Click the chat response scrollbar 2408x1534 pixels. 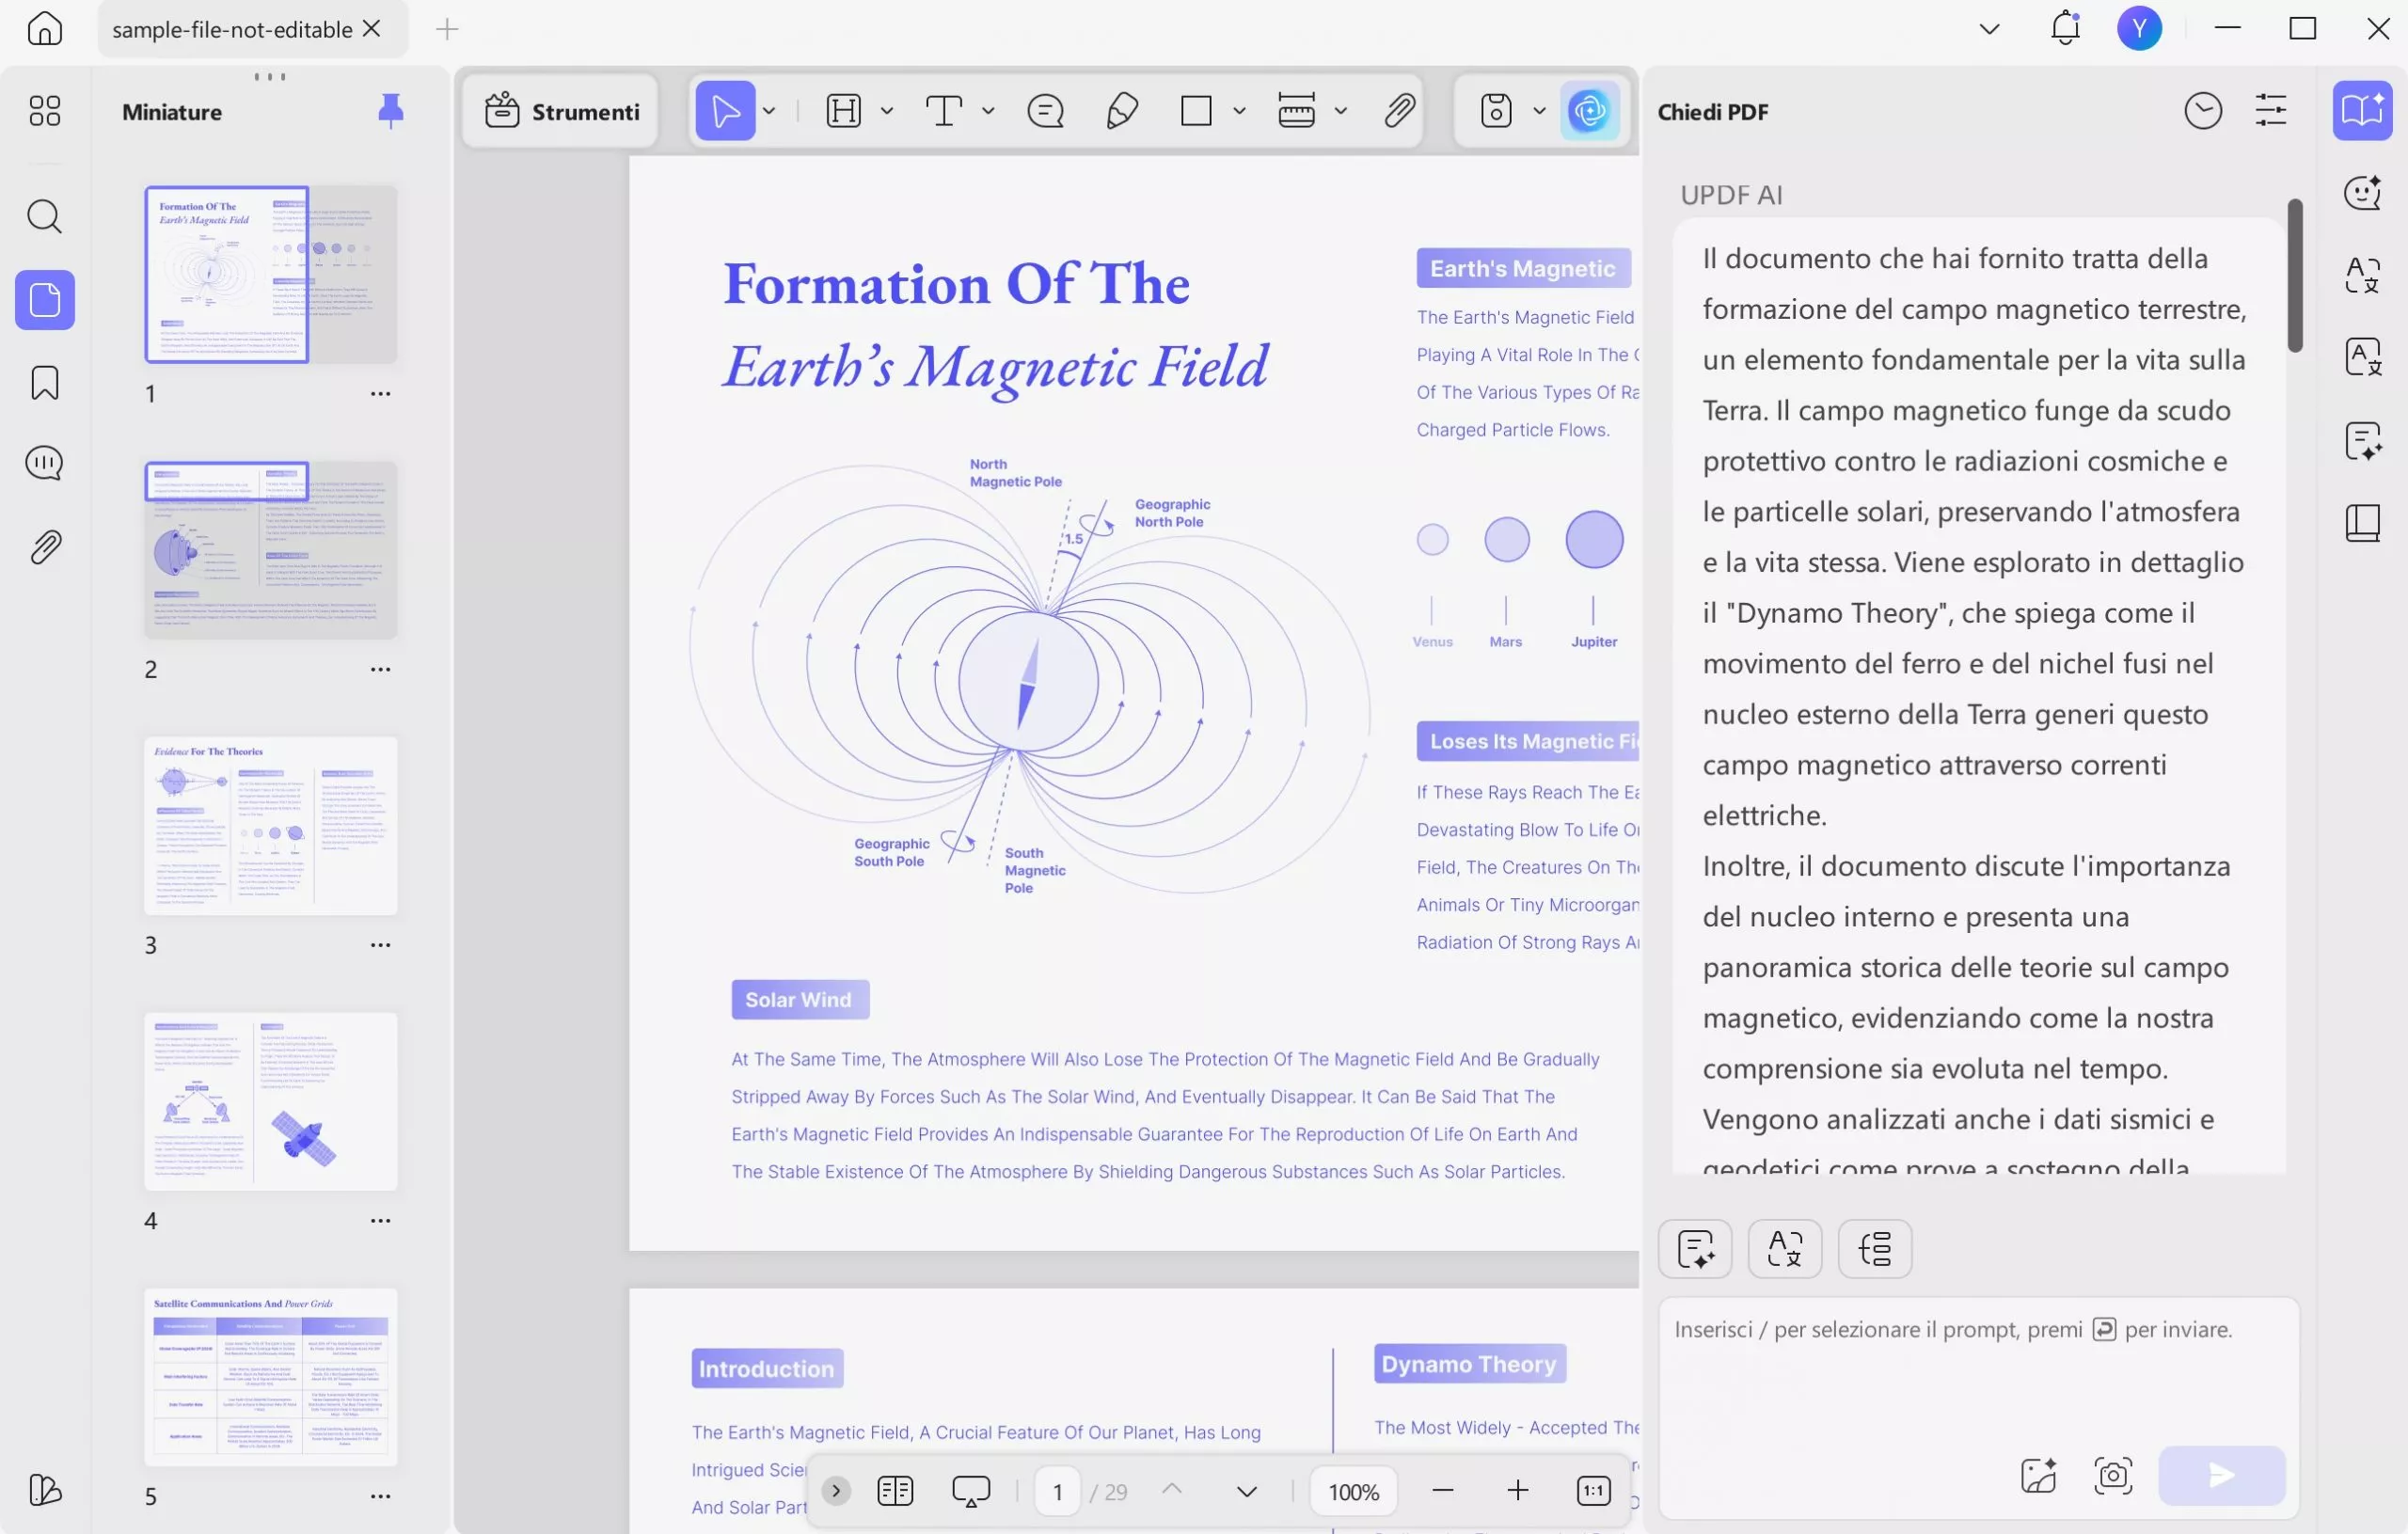2295,275
